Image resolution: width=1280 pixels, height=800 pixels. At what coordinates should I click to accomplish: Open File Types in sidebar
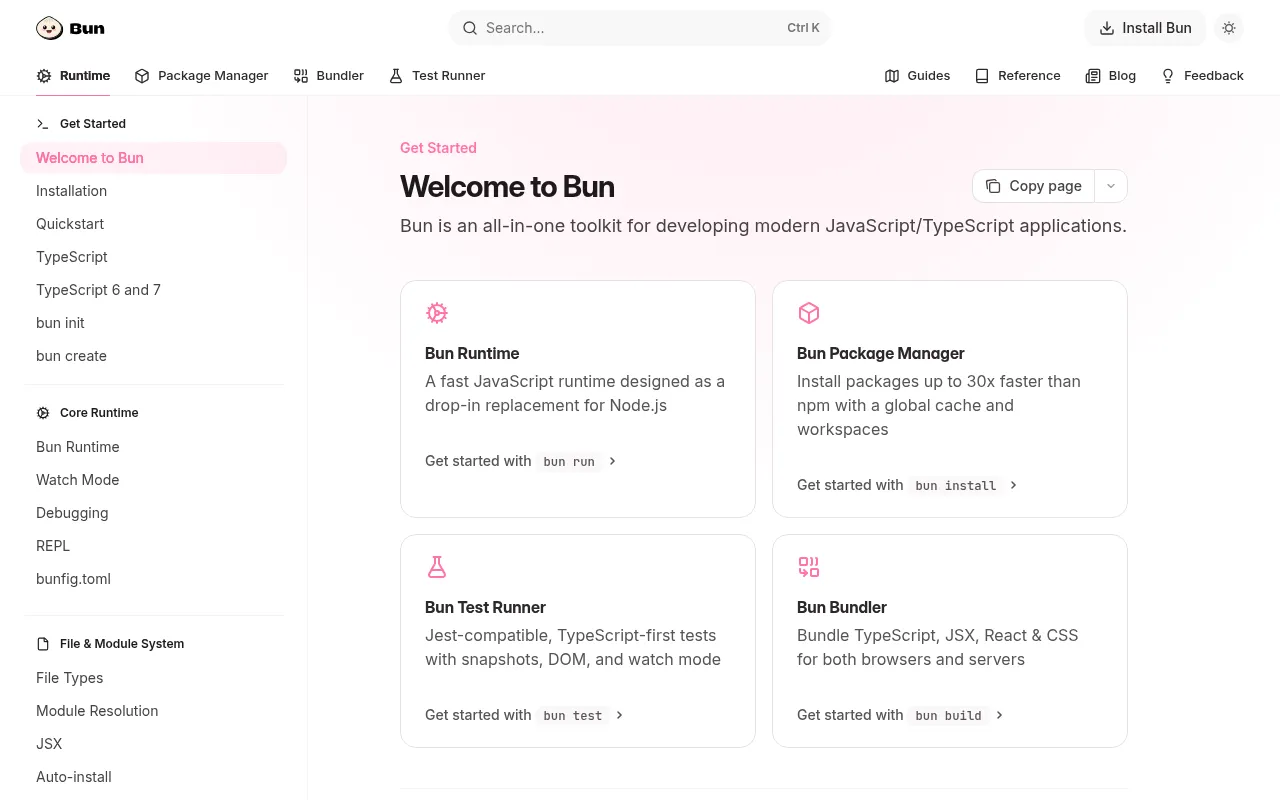(x=153, y=678)
